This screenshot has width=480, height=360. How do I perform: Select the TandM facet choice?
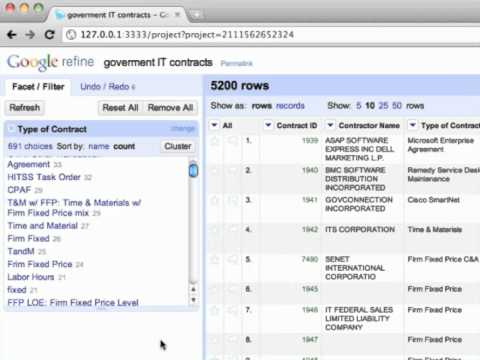pos(21,251)
